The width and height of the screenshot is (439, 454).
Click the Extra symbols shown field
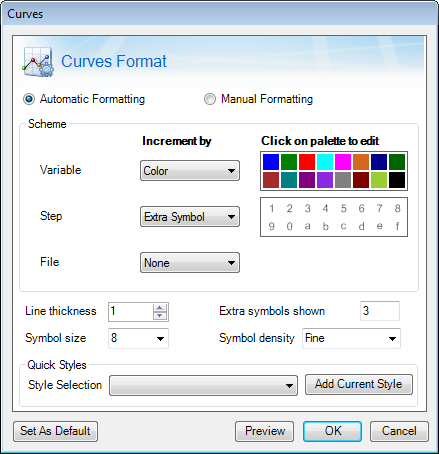[x=380, y=311]
